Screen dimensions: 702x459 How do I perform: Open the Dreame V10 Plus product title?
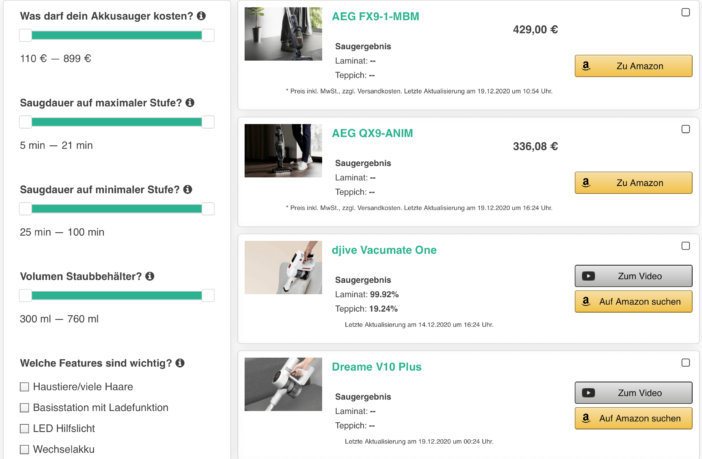tap(376, 367)
